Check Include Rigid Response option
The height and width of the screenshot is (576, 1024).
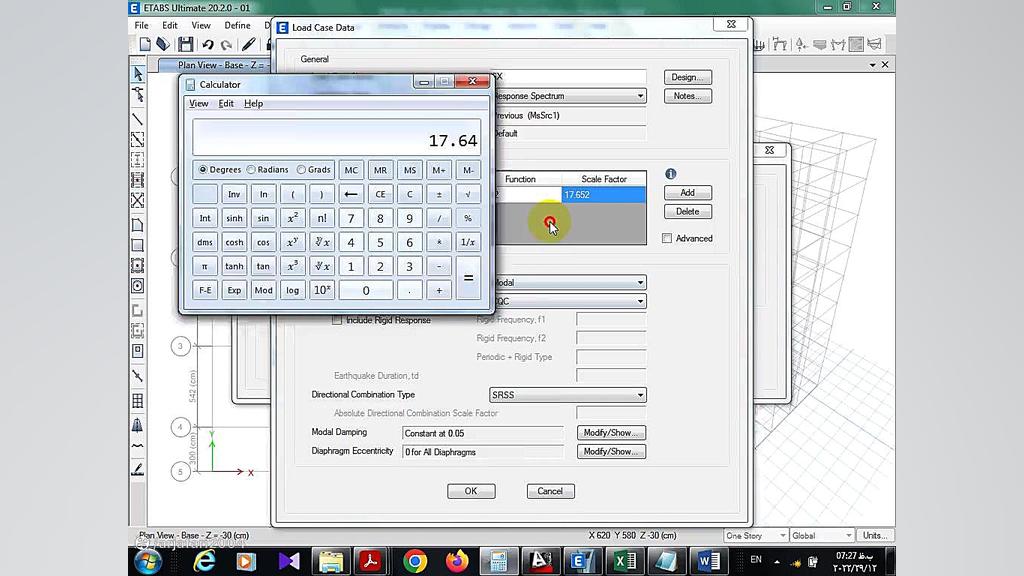click(337, 320)
